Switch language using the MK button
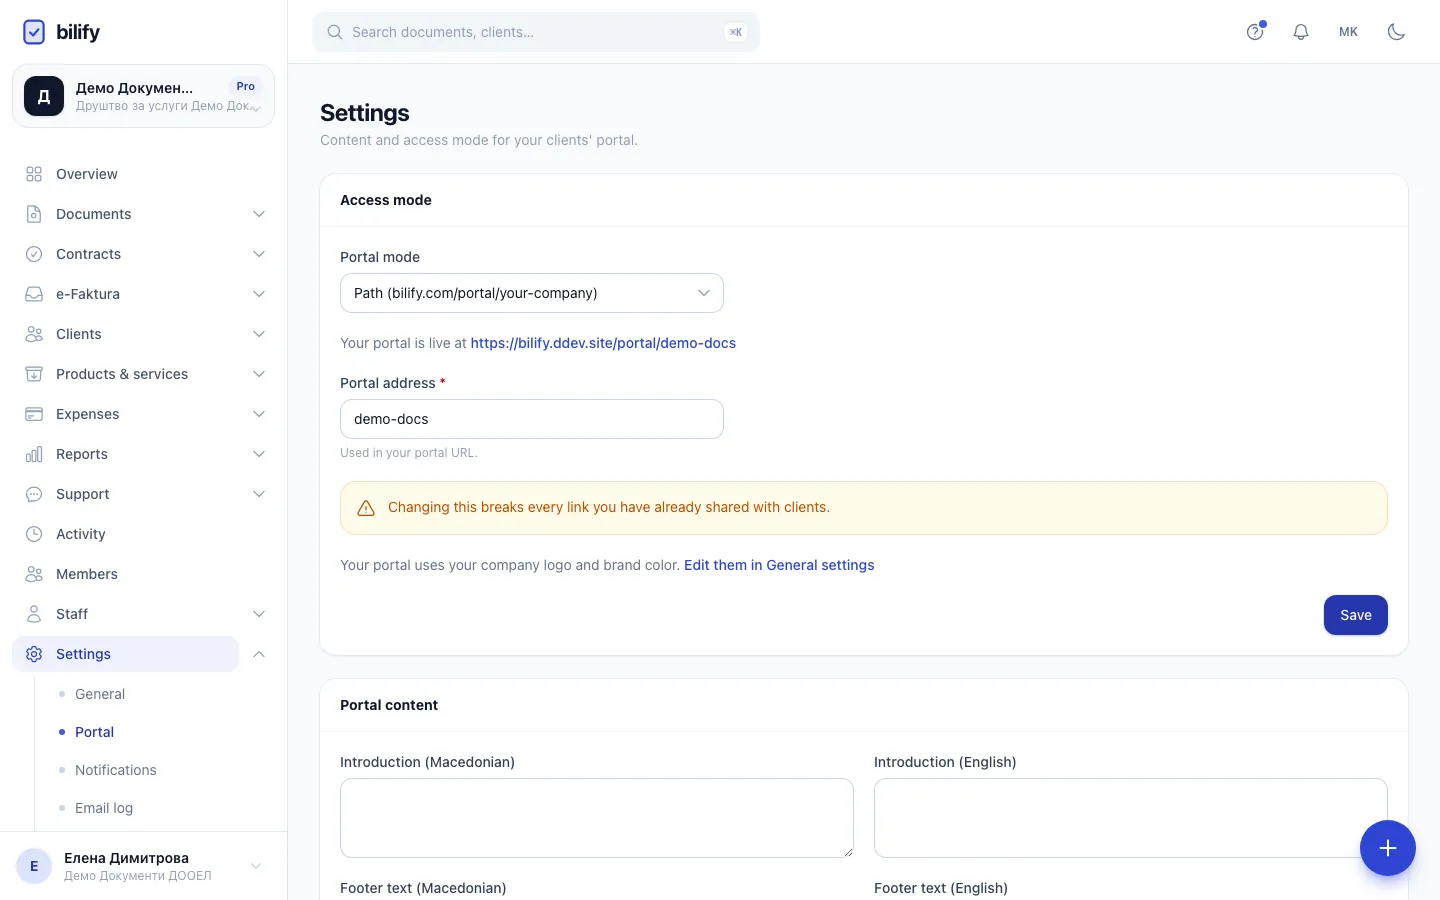 (x=1349, y=32)
